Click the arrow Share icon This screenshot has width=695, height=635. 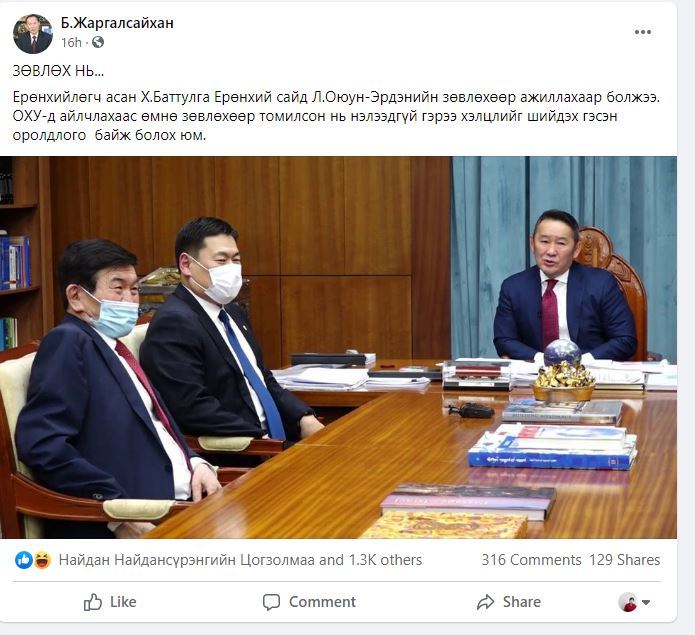(x=485, y=602)
